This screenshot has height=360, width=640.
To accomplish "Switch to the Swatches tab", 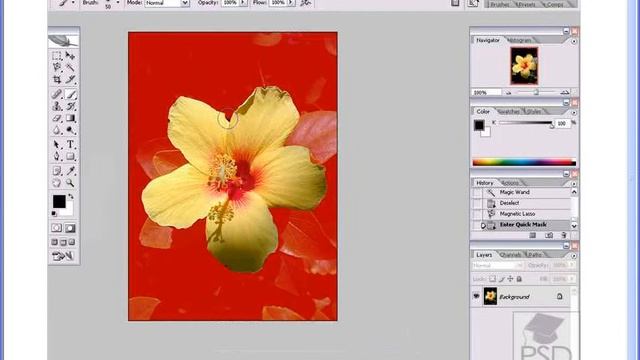I will pyautogui.click(x=509, y=111).
